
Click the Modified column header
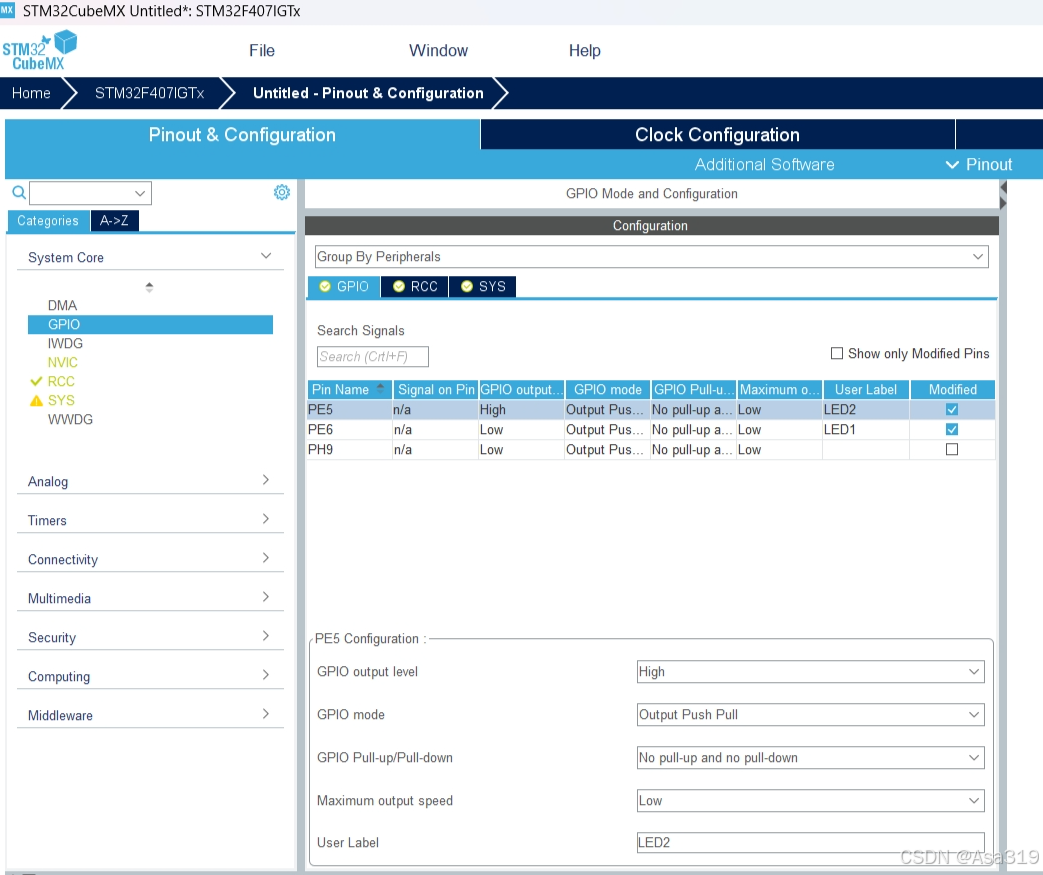click(x=953, y=389)
